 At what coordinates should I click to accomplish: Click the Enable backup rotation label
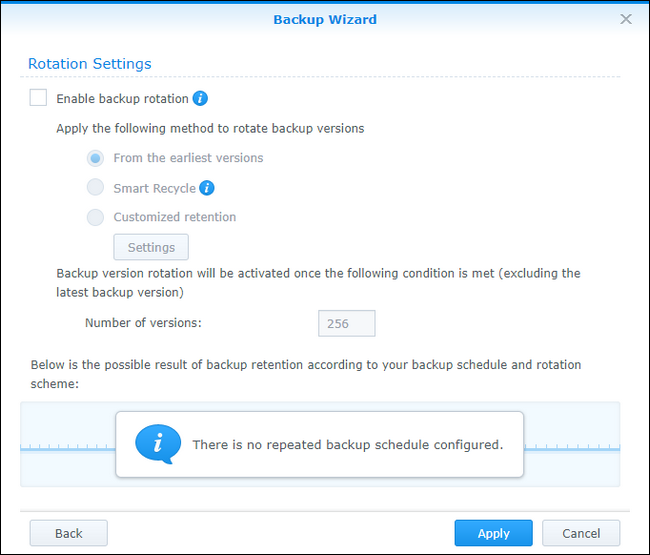(x=122, y=99)
